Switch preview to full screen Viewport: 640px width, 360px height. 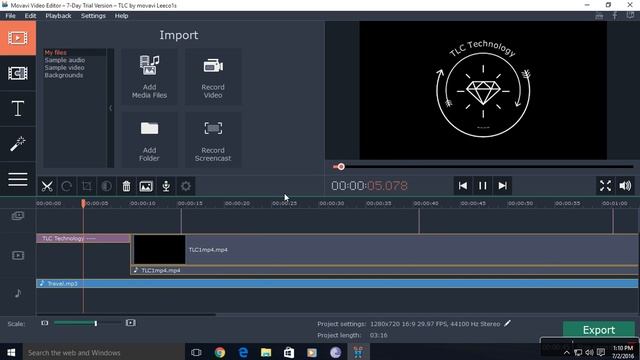(605, 186)
